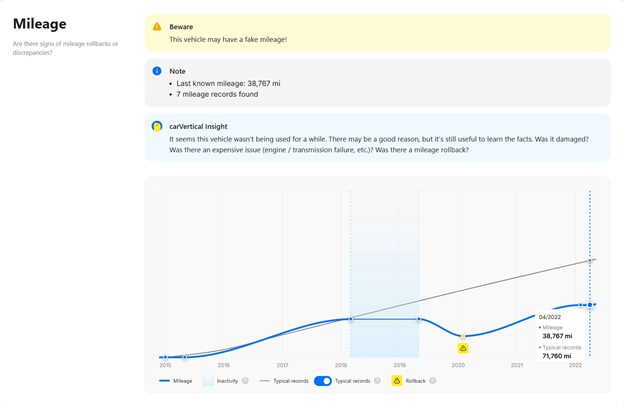Select the 04/2022 mileage data point

pos(590,305)
